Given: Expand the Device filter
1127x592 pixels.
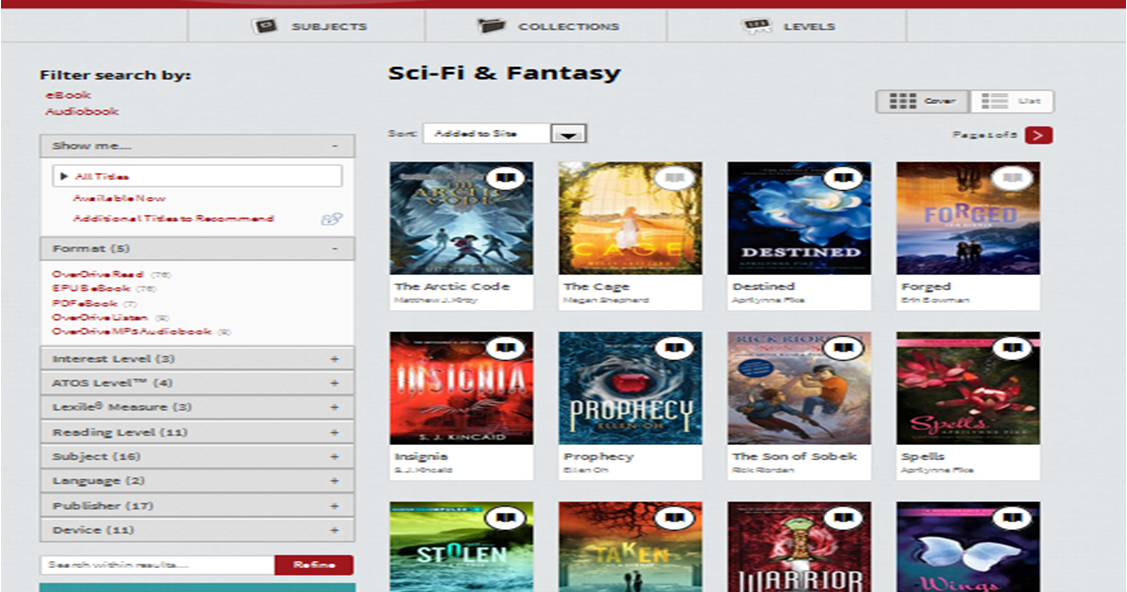Looking at the screenshot, I should click(x=197, y=530).
